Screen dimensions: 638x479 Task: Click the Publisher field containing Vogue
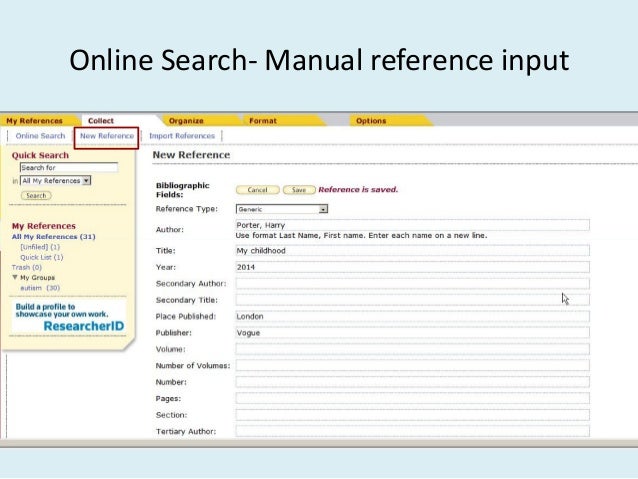[x=412, y=332]
